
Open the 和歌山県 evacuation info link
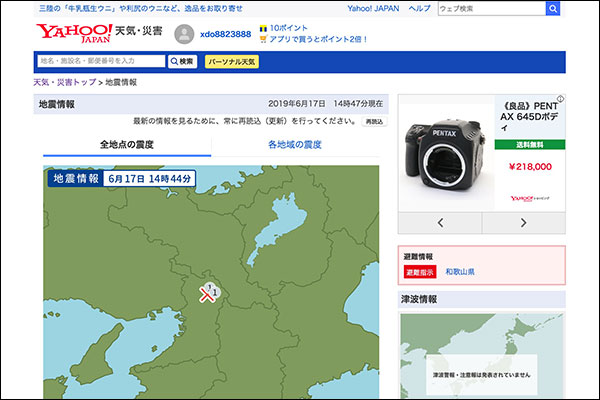(460, 272)
